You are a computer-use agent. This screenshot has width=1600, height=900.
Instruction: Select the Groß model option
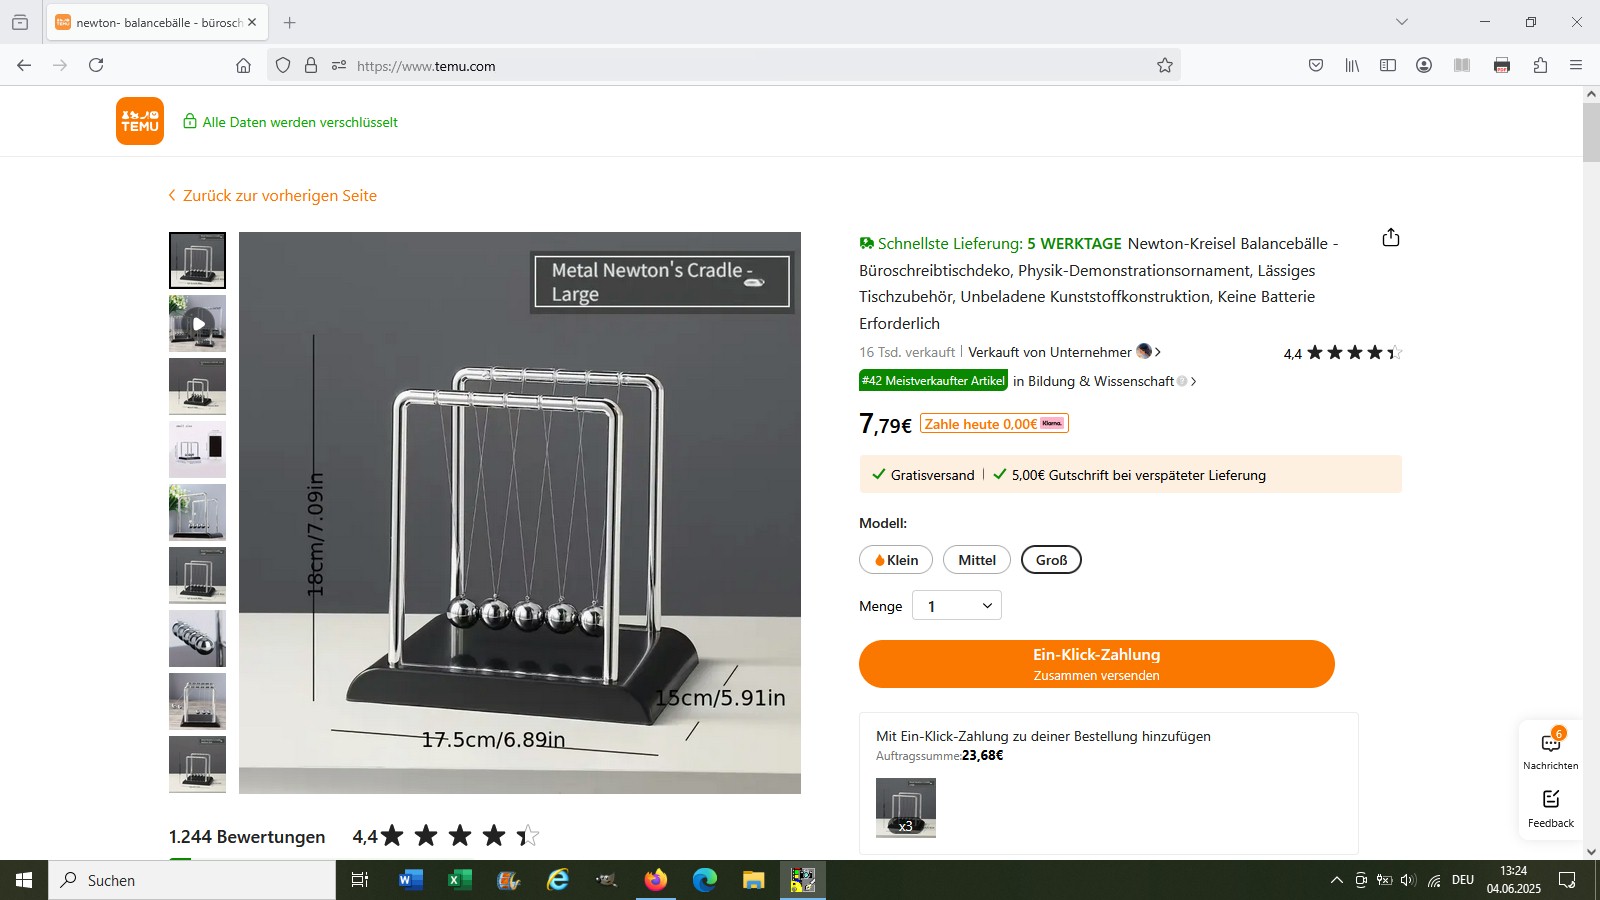(1051, 560)
